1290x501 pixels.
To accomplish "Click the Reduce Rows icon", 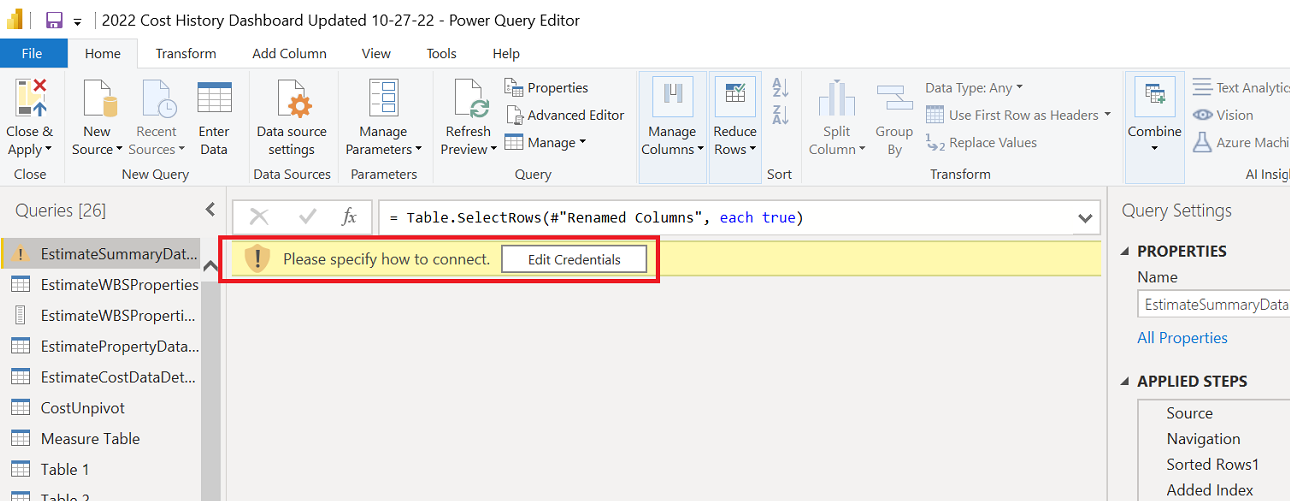I will click(x=735, y=96).
